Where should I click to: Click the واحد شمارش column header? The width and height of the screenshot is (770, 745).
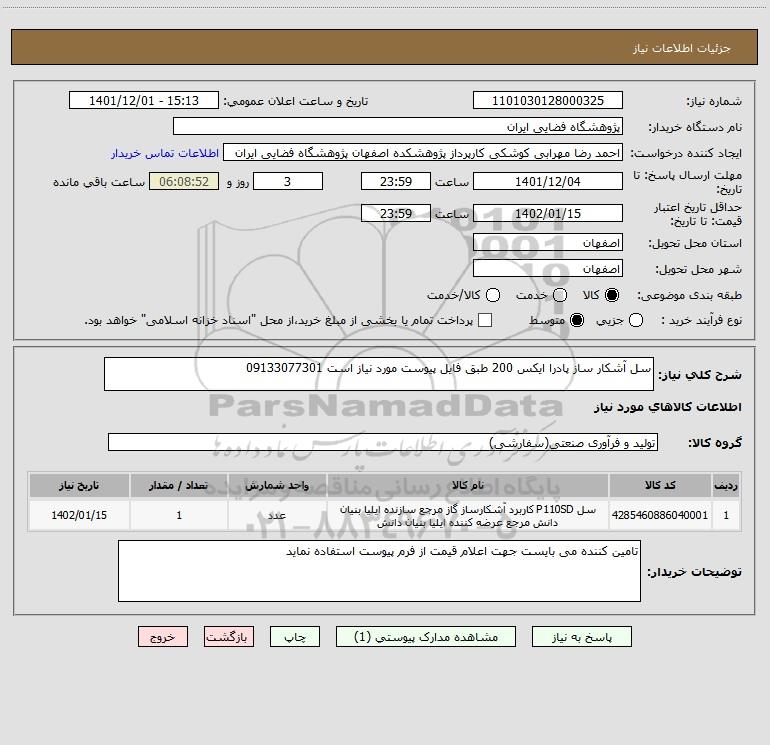[277, 486]
